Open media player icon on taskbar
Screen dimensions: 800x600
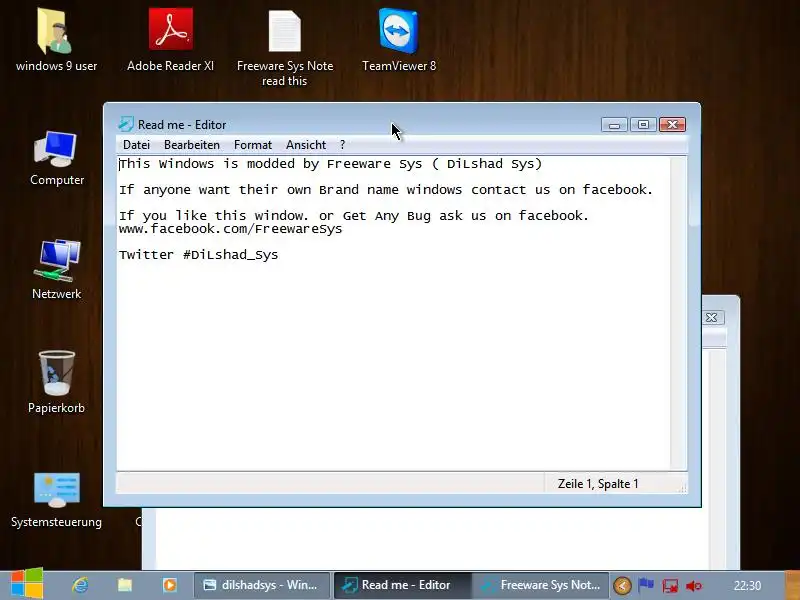(x=169, y=585)
